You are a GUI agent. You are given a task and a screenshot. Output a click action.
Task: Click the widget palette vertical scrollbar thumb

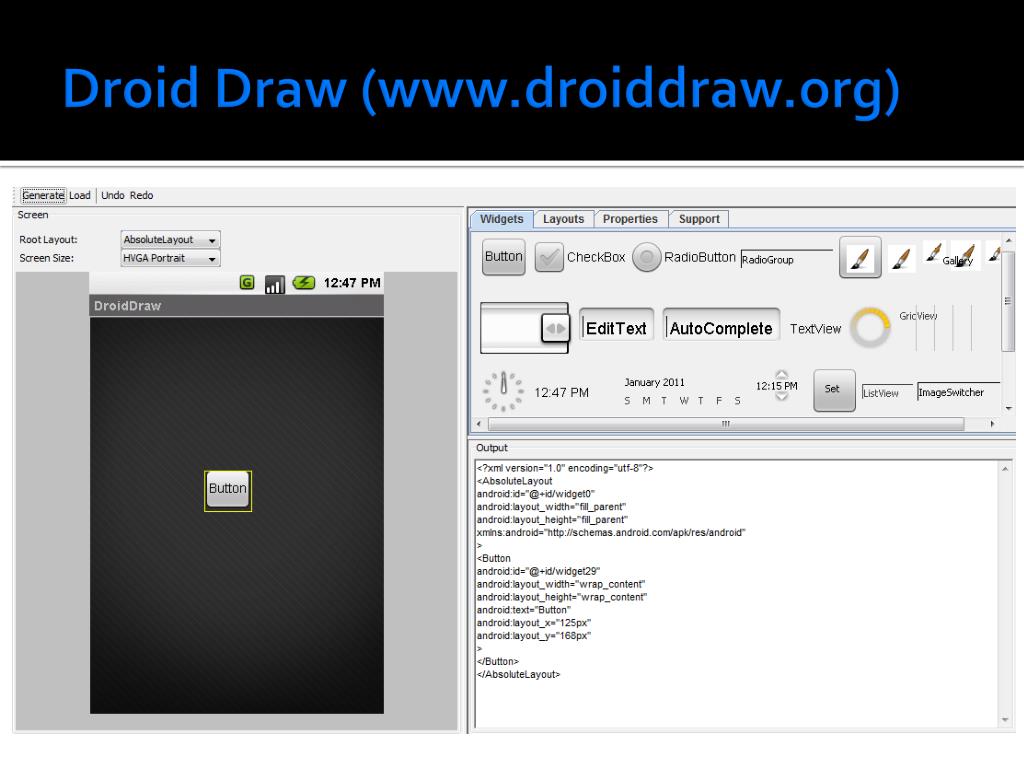pos(1008,300)
